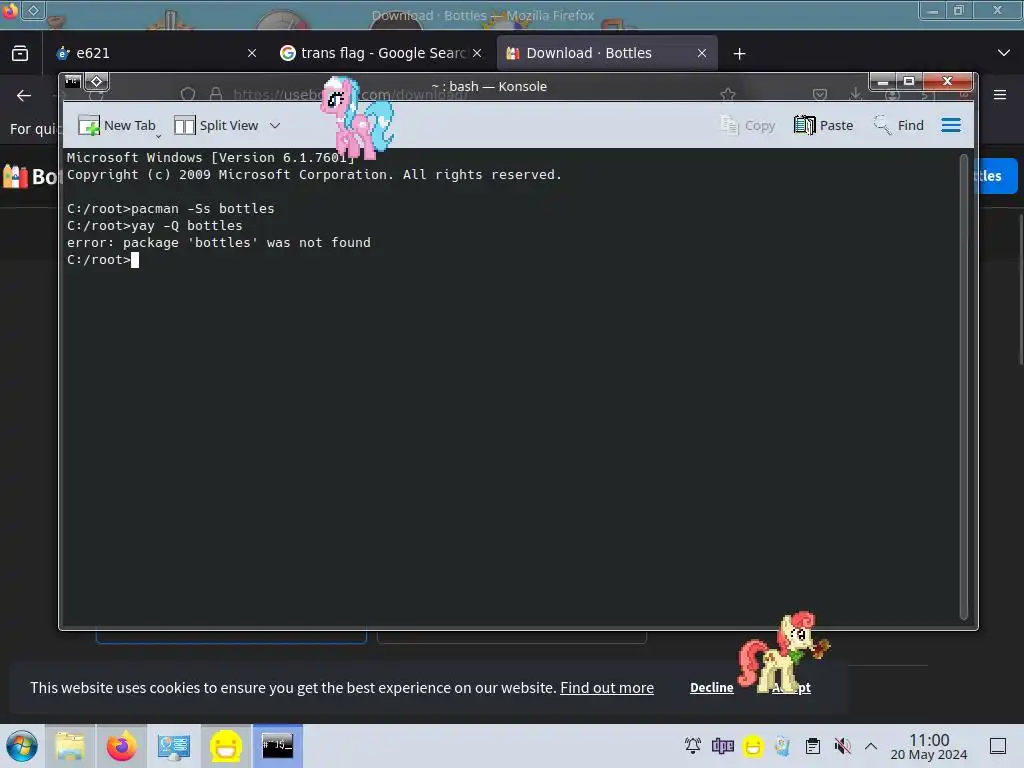Screen dimensions: 1024x768
Task: Toggle muted volume tray icon
Action: coord(842,746)
